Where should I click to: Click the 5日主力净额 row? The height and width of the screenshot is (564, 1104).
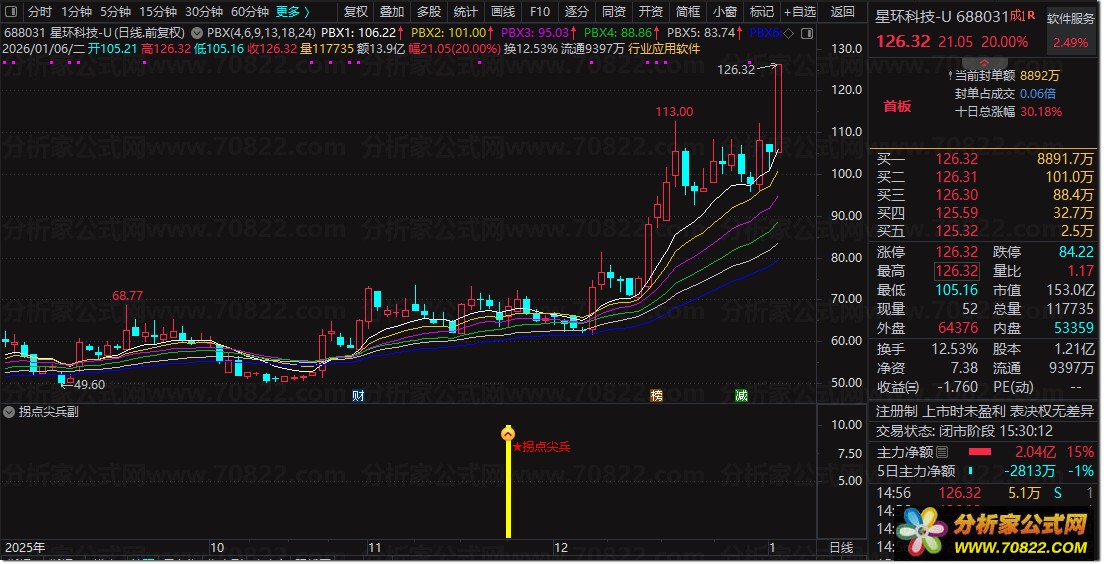pyautogui.click(x=985, y=471)
